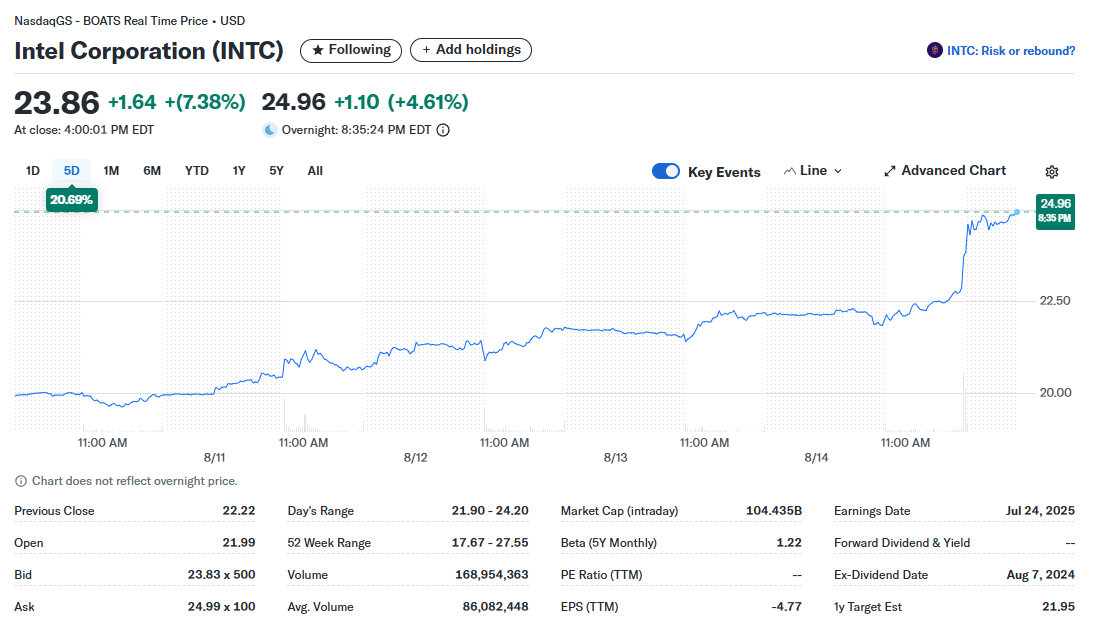The width and height of the screenshot is (1094, 633).
Task: Click Market Cap (intraday) label
Action: point(620,511)
